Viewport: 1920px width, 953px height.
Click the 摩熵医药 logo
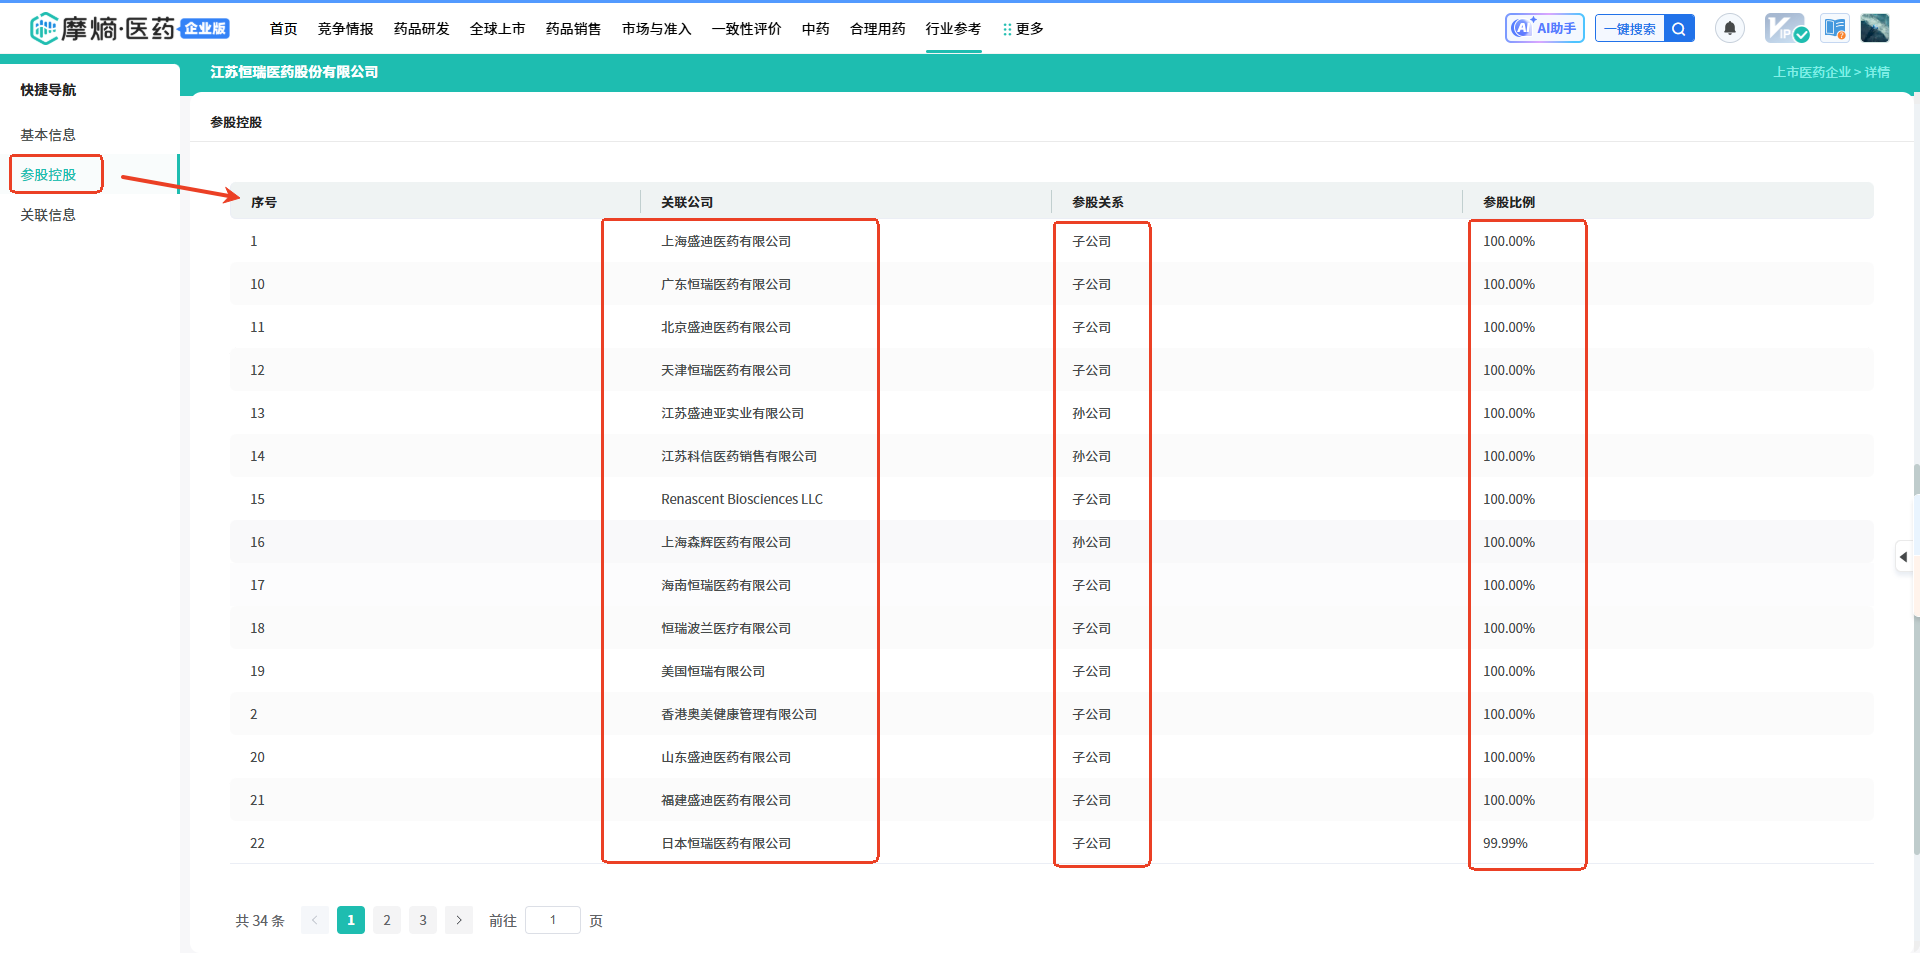(x=129, y=28)
